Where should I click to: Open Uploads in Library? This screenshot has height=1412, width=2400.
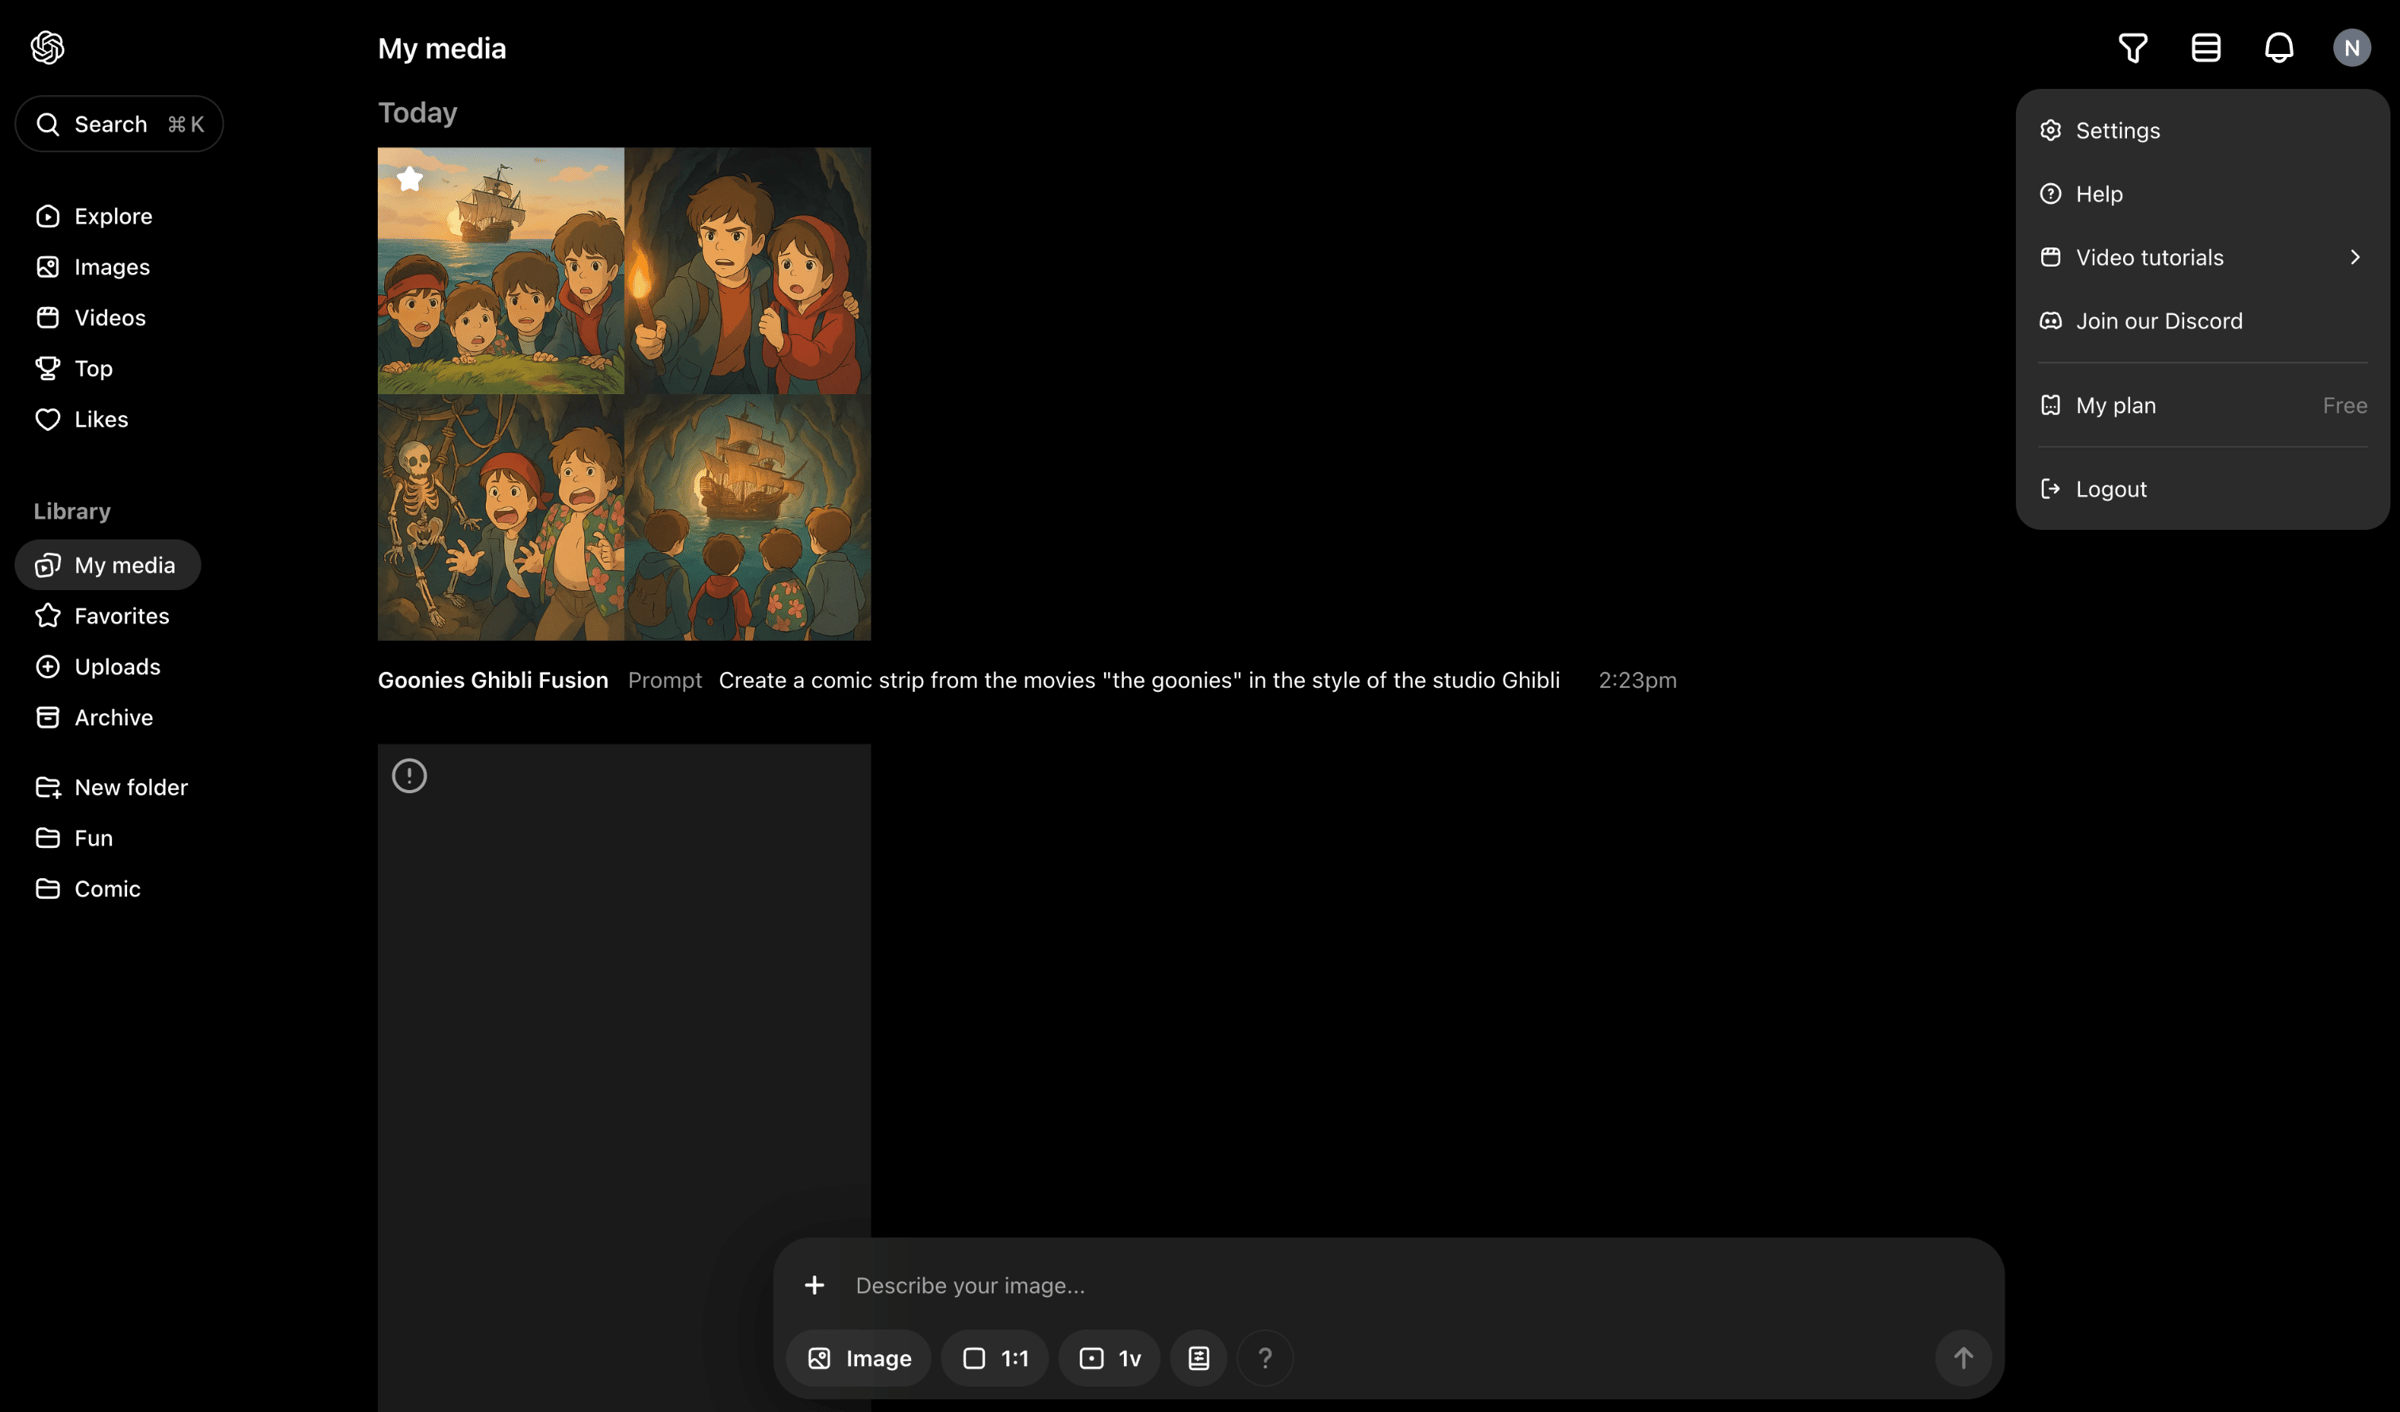pyautogui.click(x=98, y=667)
